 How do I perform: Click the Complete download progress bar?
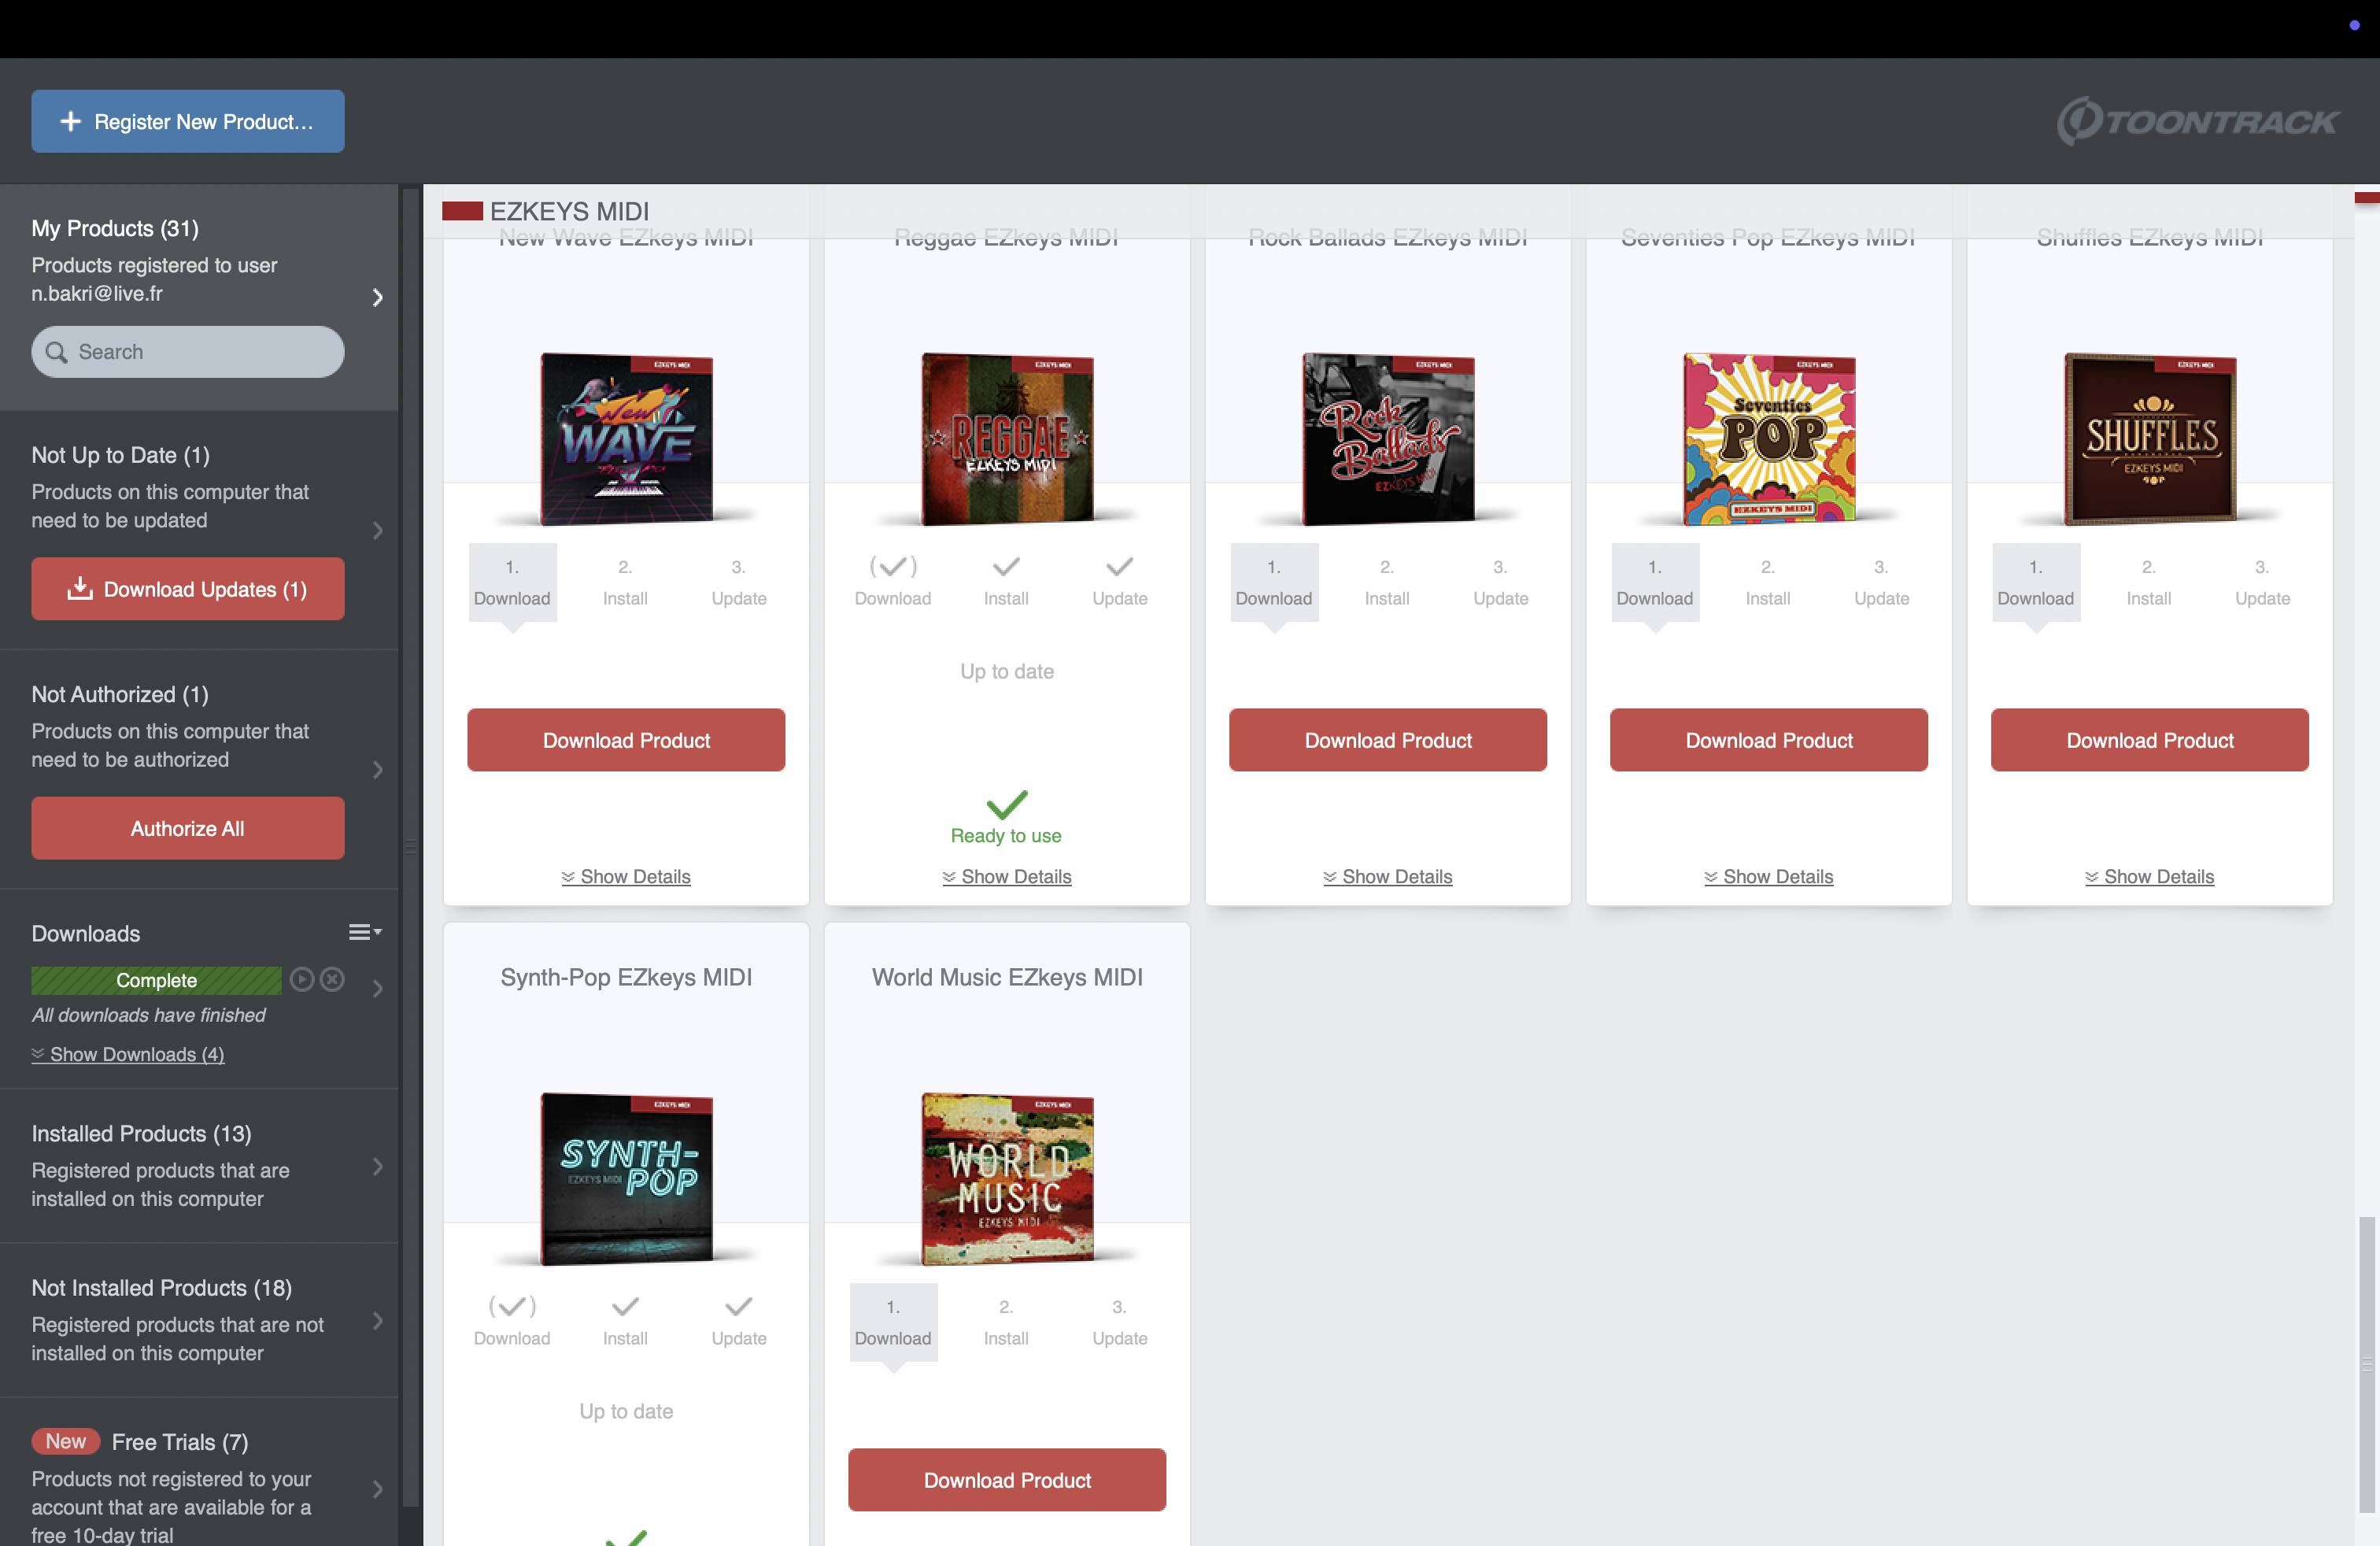point(156,980)
